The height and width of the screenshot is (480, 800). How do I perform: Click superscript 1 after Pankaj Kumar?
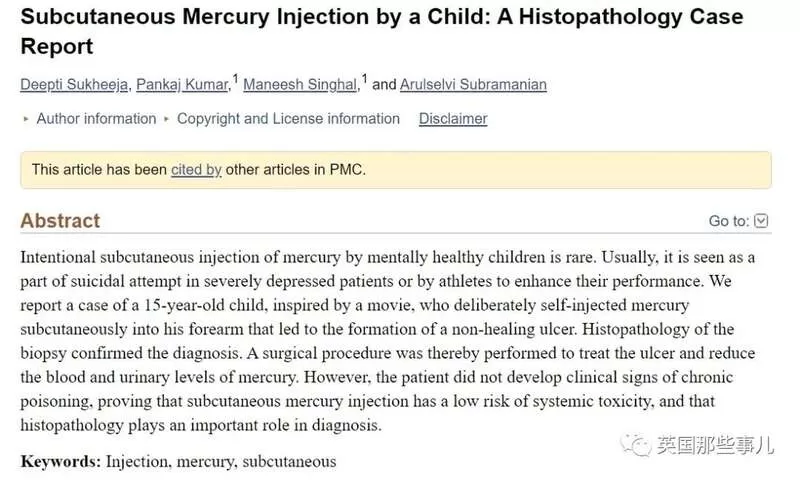tap(235, 79)
